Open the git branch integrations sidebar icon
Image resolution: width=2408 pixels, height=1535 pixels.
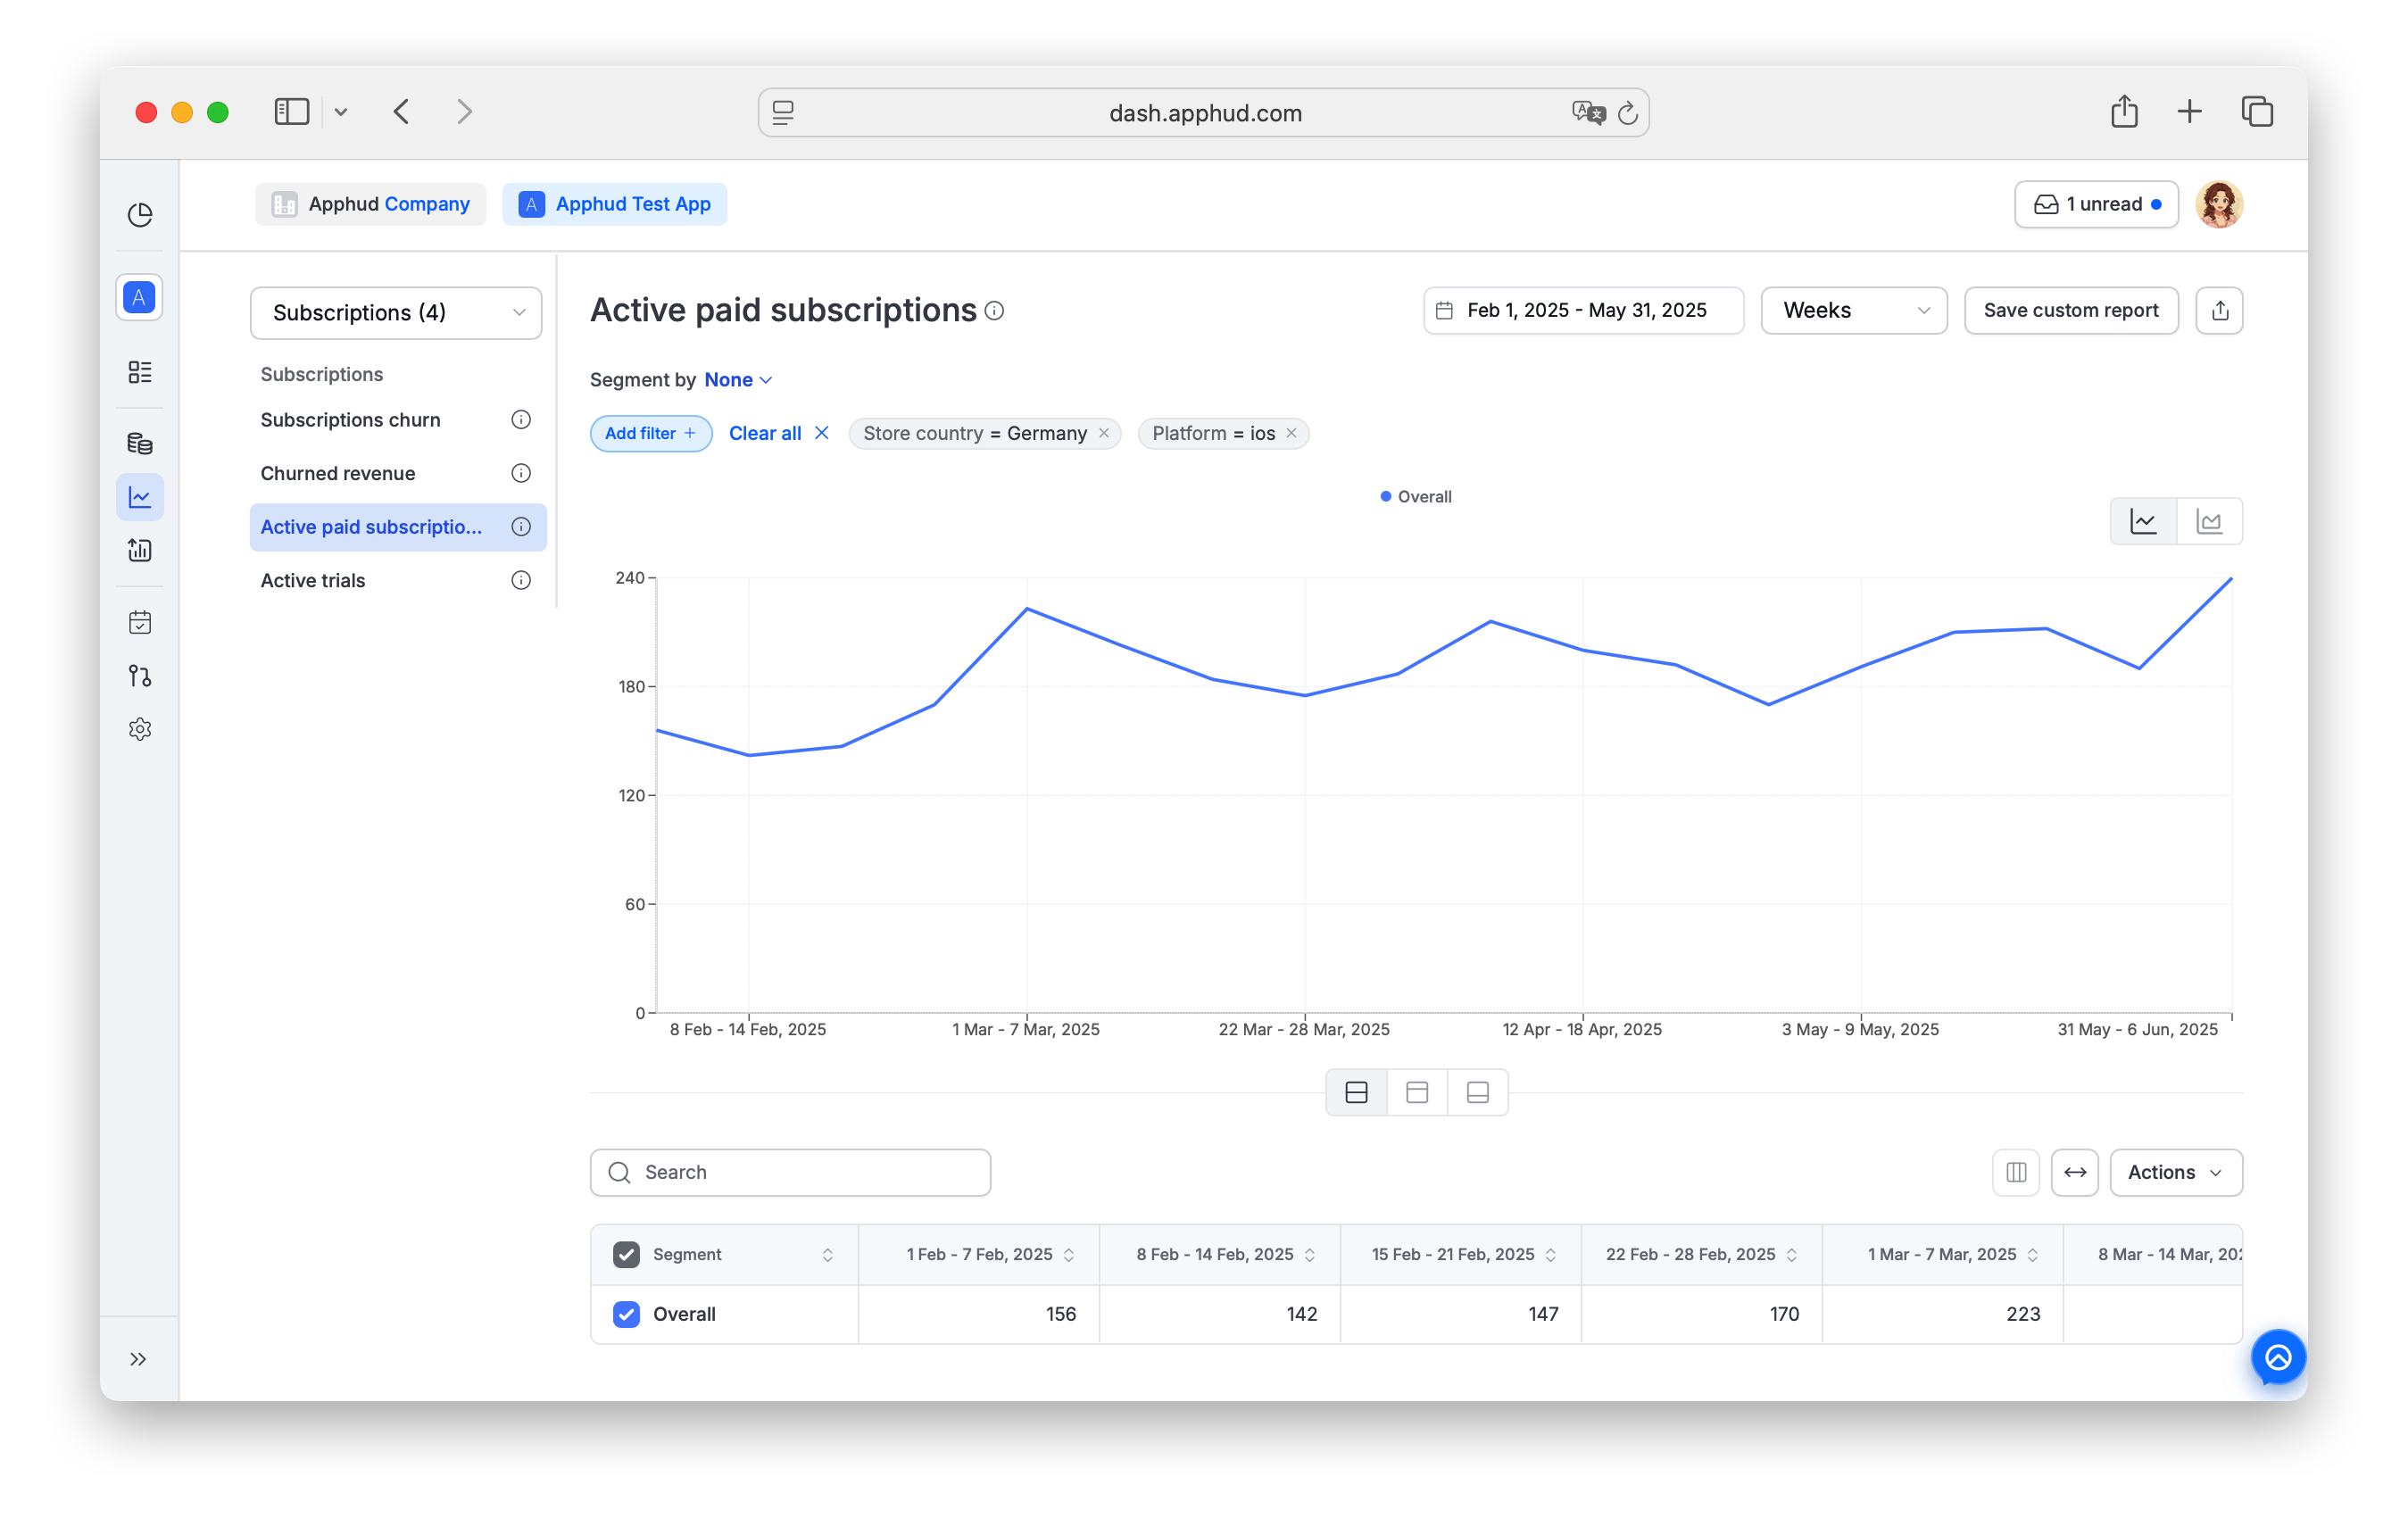[x=140, y=676]
